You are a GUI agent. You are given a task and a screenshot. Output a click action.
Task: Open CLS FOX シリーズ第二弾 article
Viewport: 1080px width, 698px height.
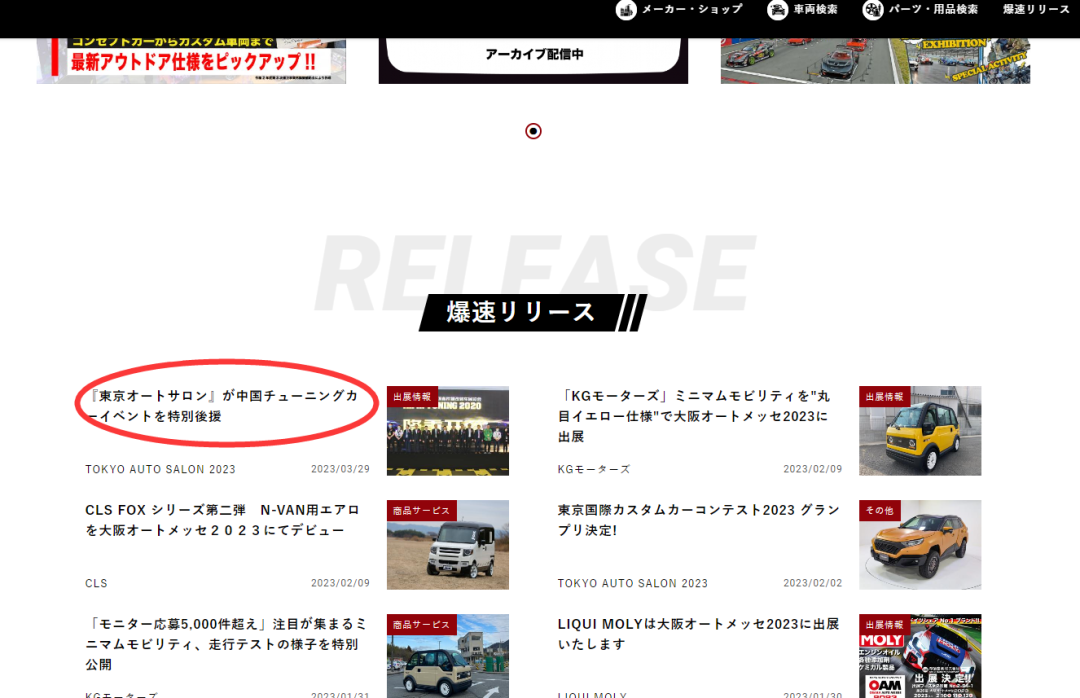[x=222, y=520]
